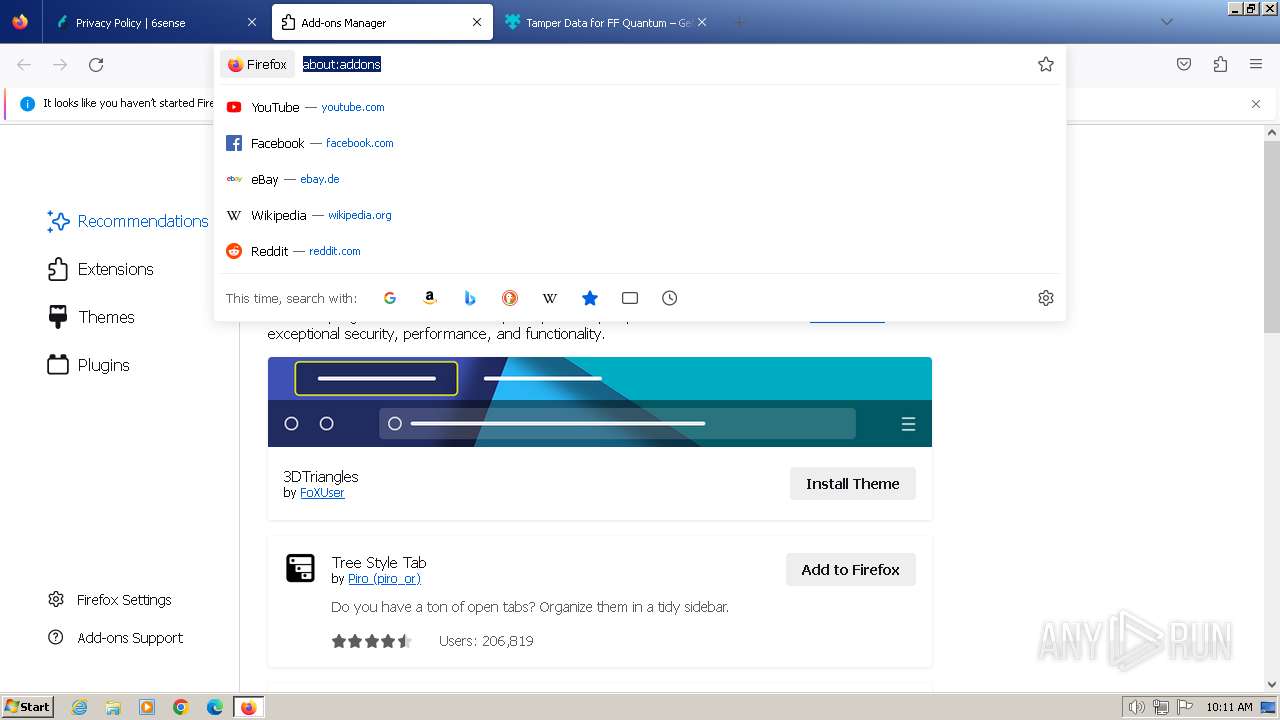Click the Firefox identity chip in address bar
1280x720 pixels.
[258, 64]
